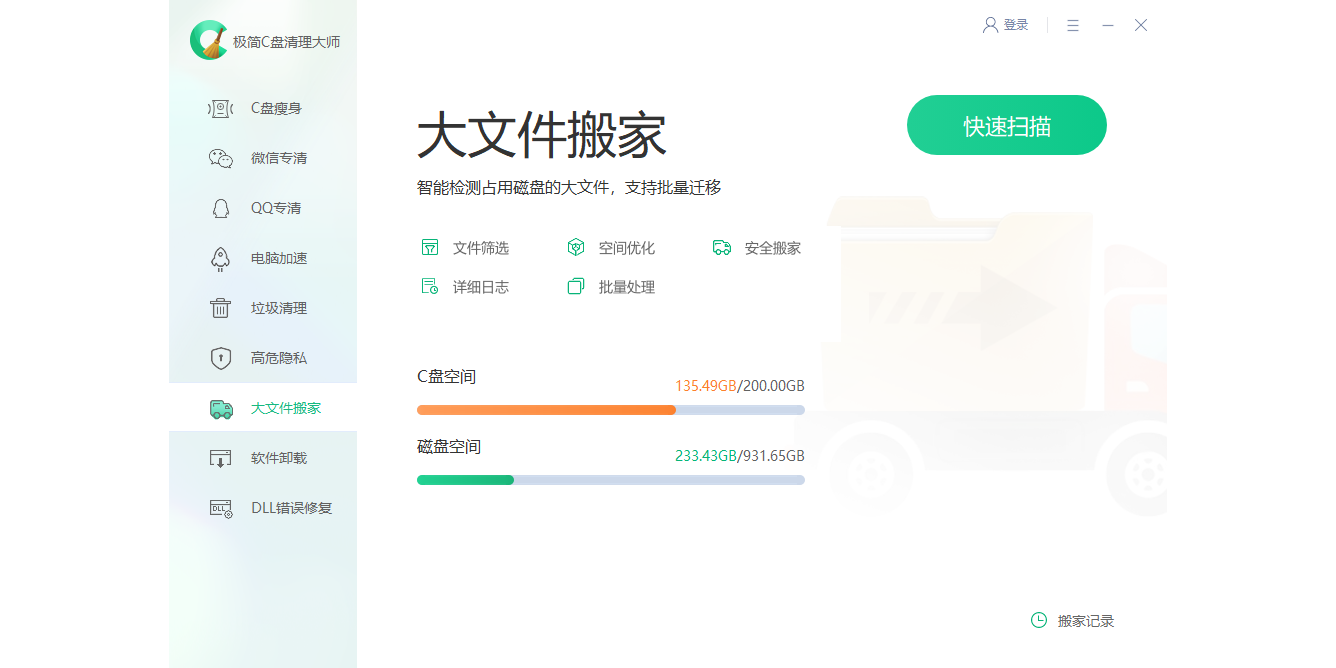
Task: Click the 软件卸载 uninstall icon
Action: point(221,458)
